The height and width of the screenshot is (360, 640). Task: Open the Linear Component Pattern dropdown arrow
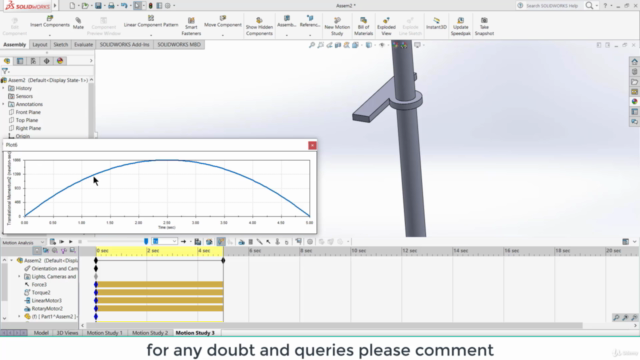(151, 35)
